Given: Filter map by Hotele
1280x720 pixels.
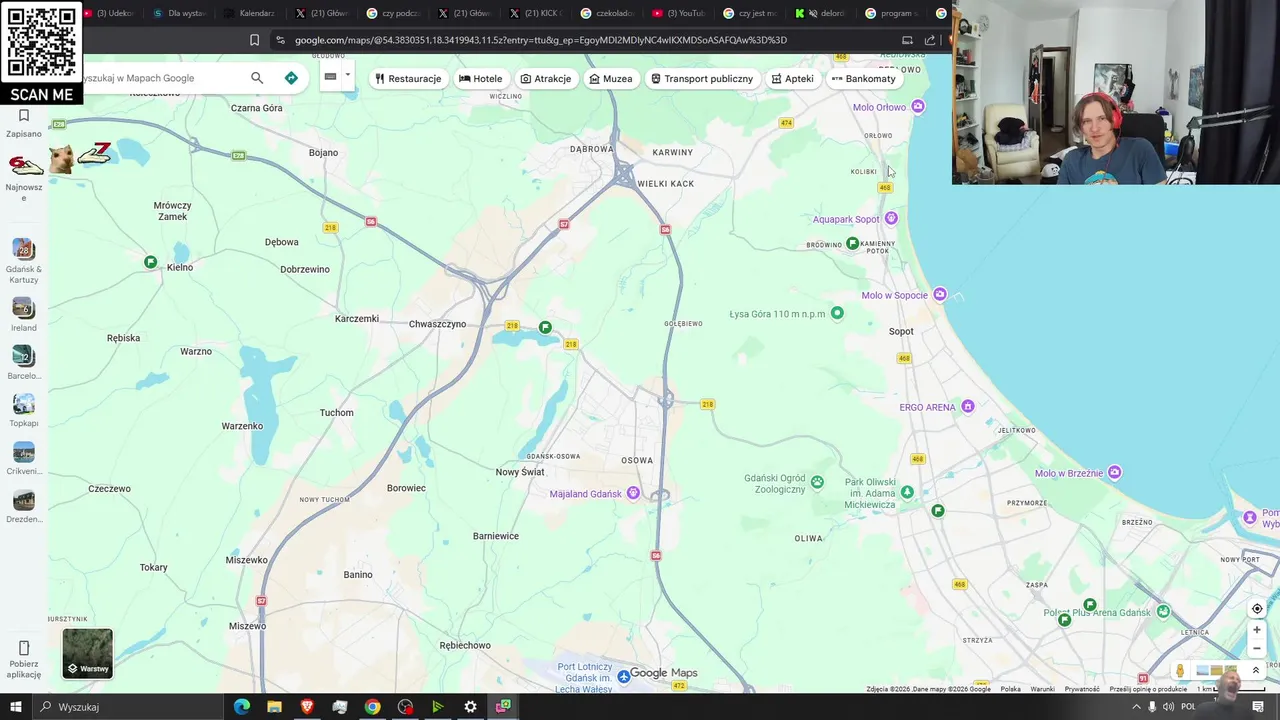Looking at the screenshot, I should tap(480, 79).
